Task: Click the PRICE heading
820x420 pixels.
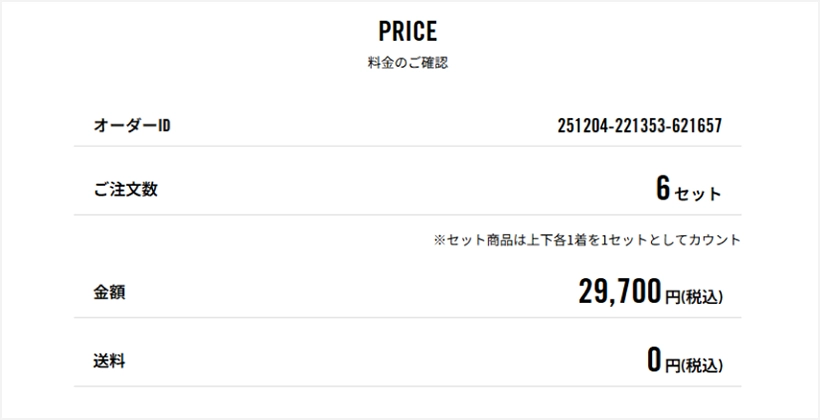Action: (x=408, y=31)
